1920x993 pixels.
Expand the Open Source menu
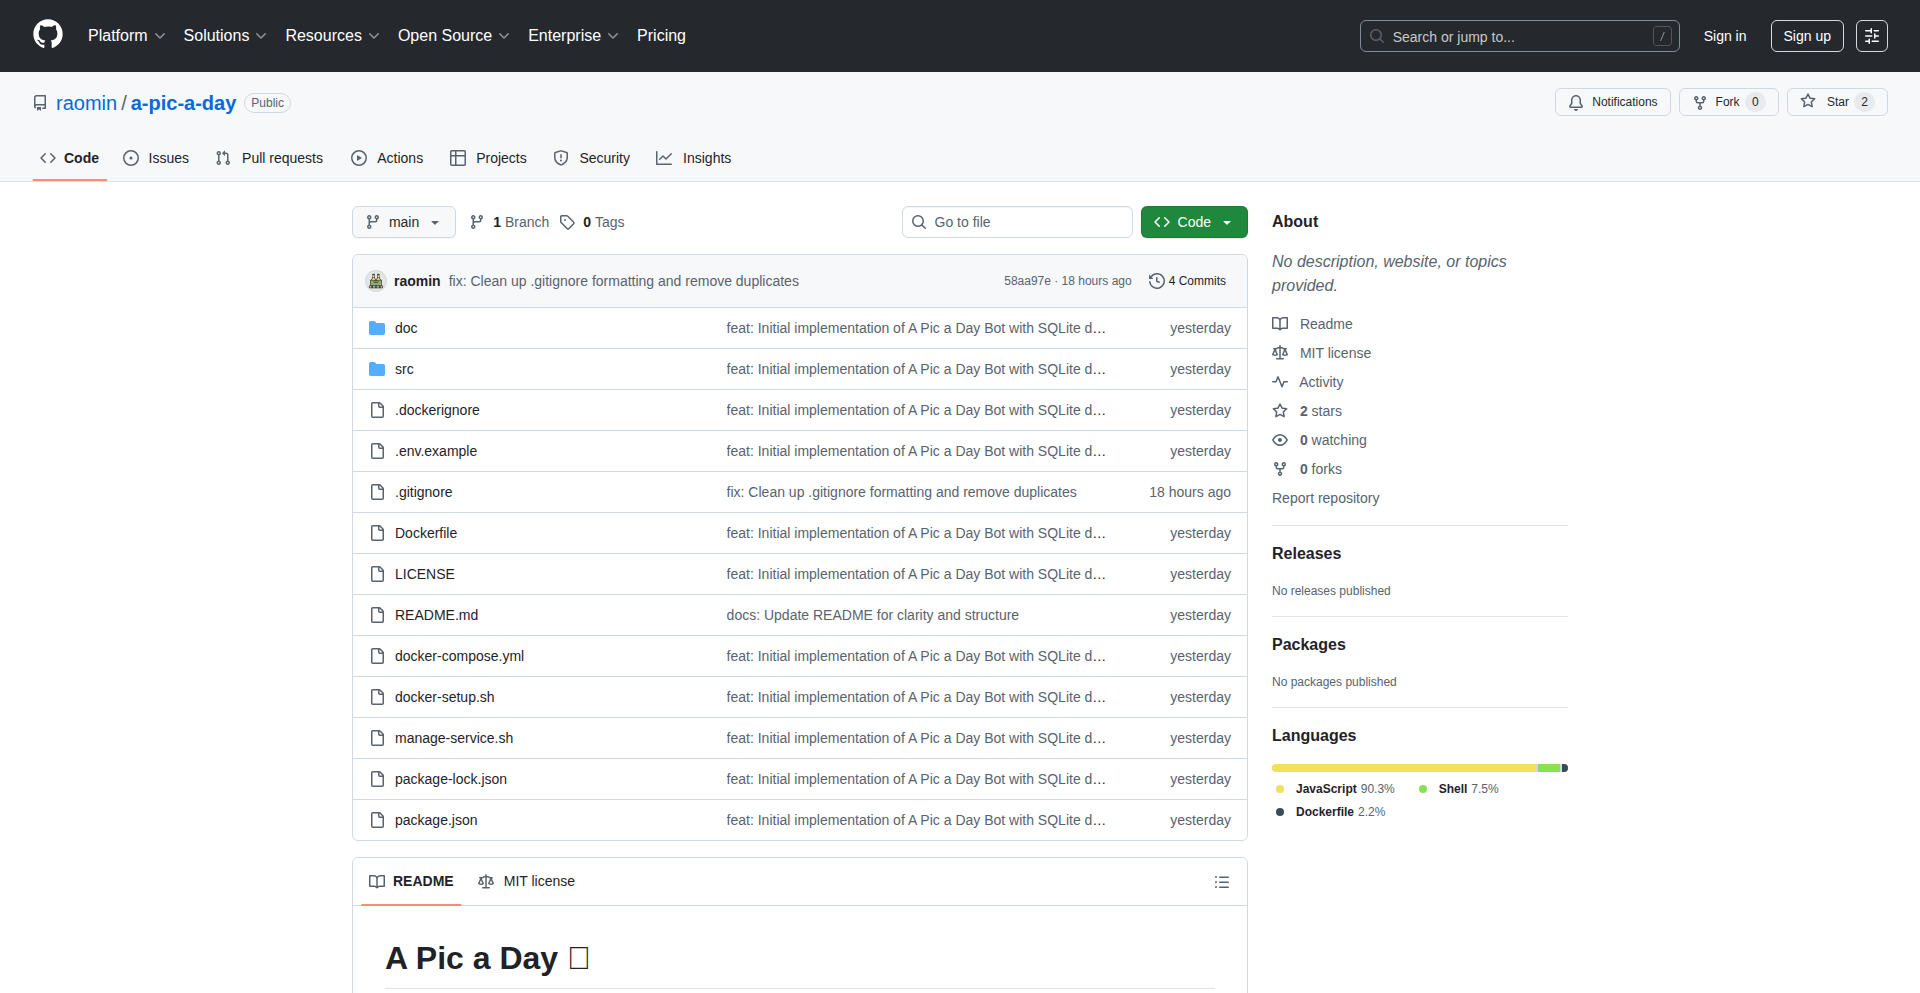(x=453, y=36)
